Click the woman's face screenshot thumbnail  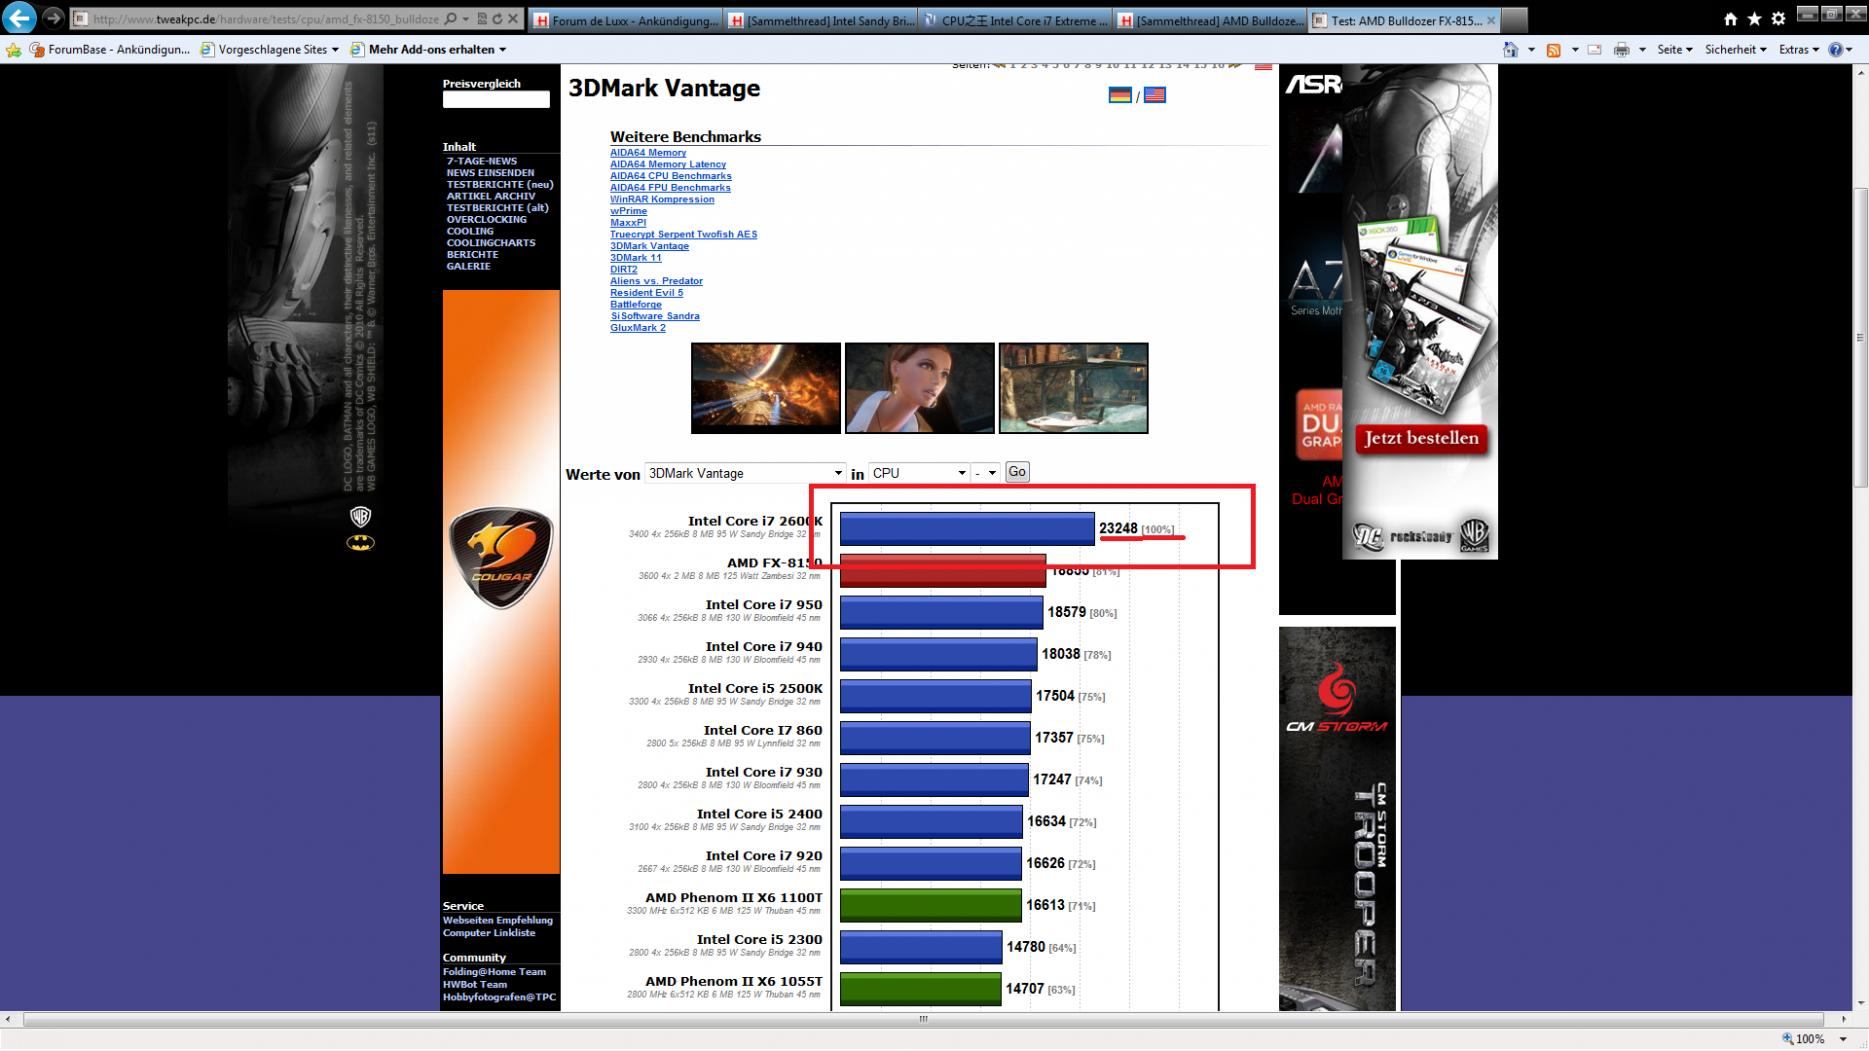coord(920,388)
